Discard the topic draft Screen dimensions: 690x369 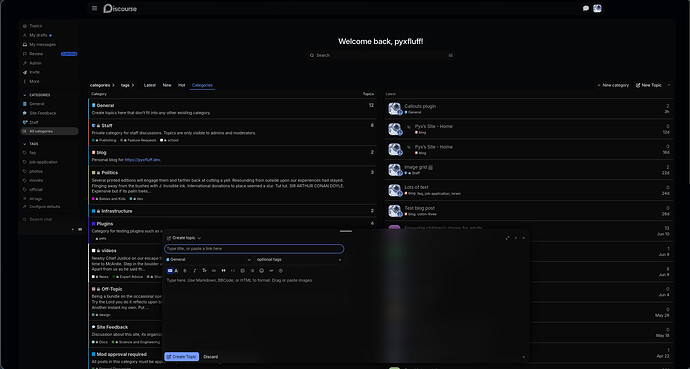click(x=210, y=357)
